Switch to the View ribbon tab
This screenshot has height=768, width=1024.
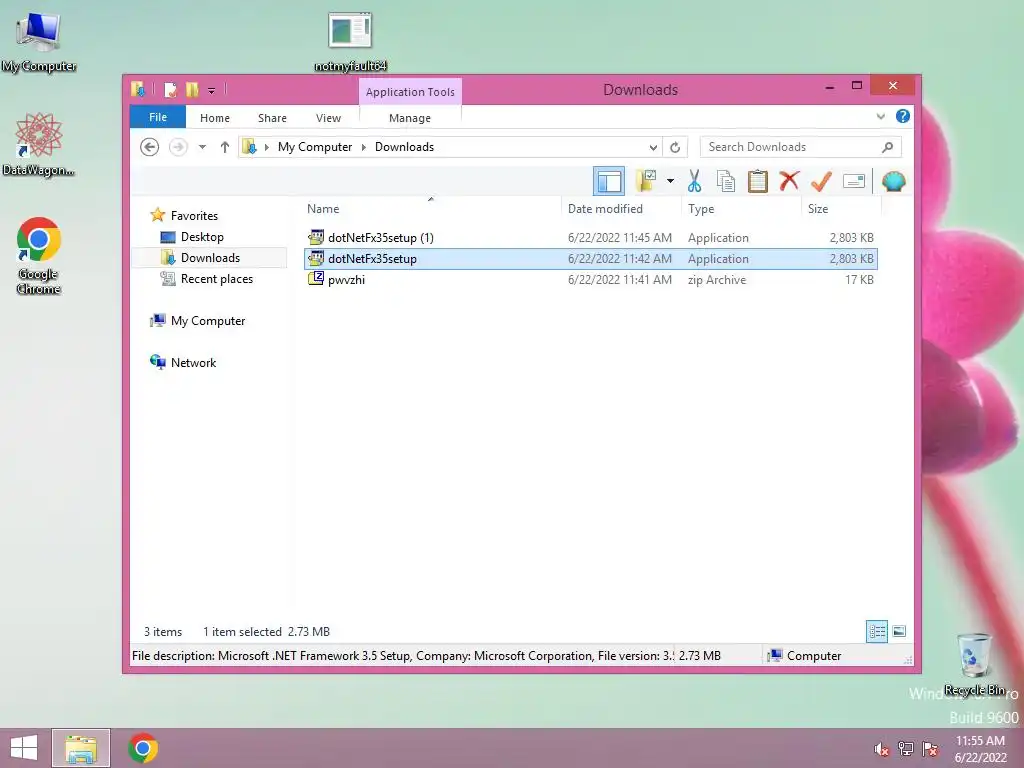(328, 118)
